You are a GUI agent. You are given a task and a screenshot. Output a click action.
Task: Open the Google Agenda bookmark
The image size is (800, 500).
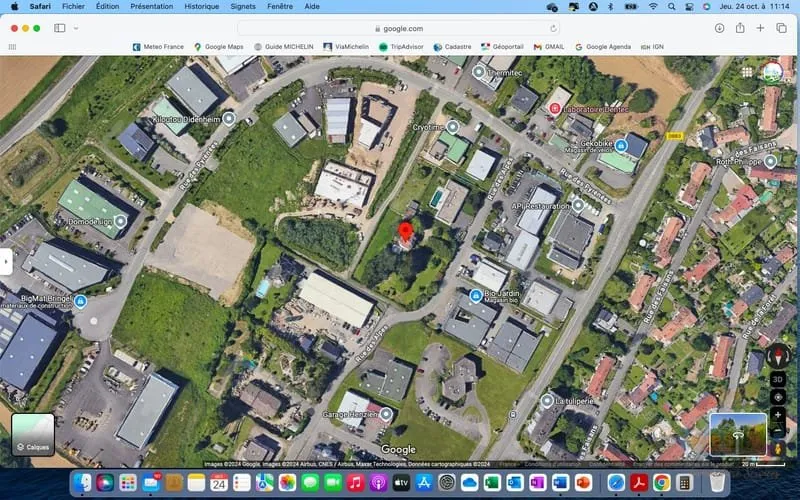[x=603, y=46]
